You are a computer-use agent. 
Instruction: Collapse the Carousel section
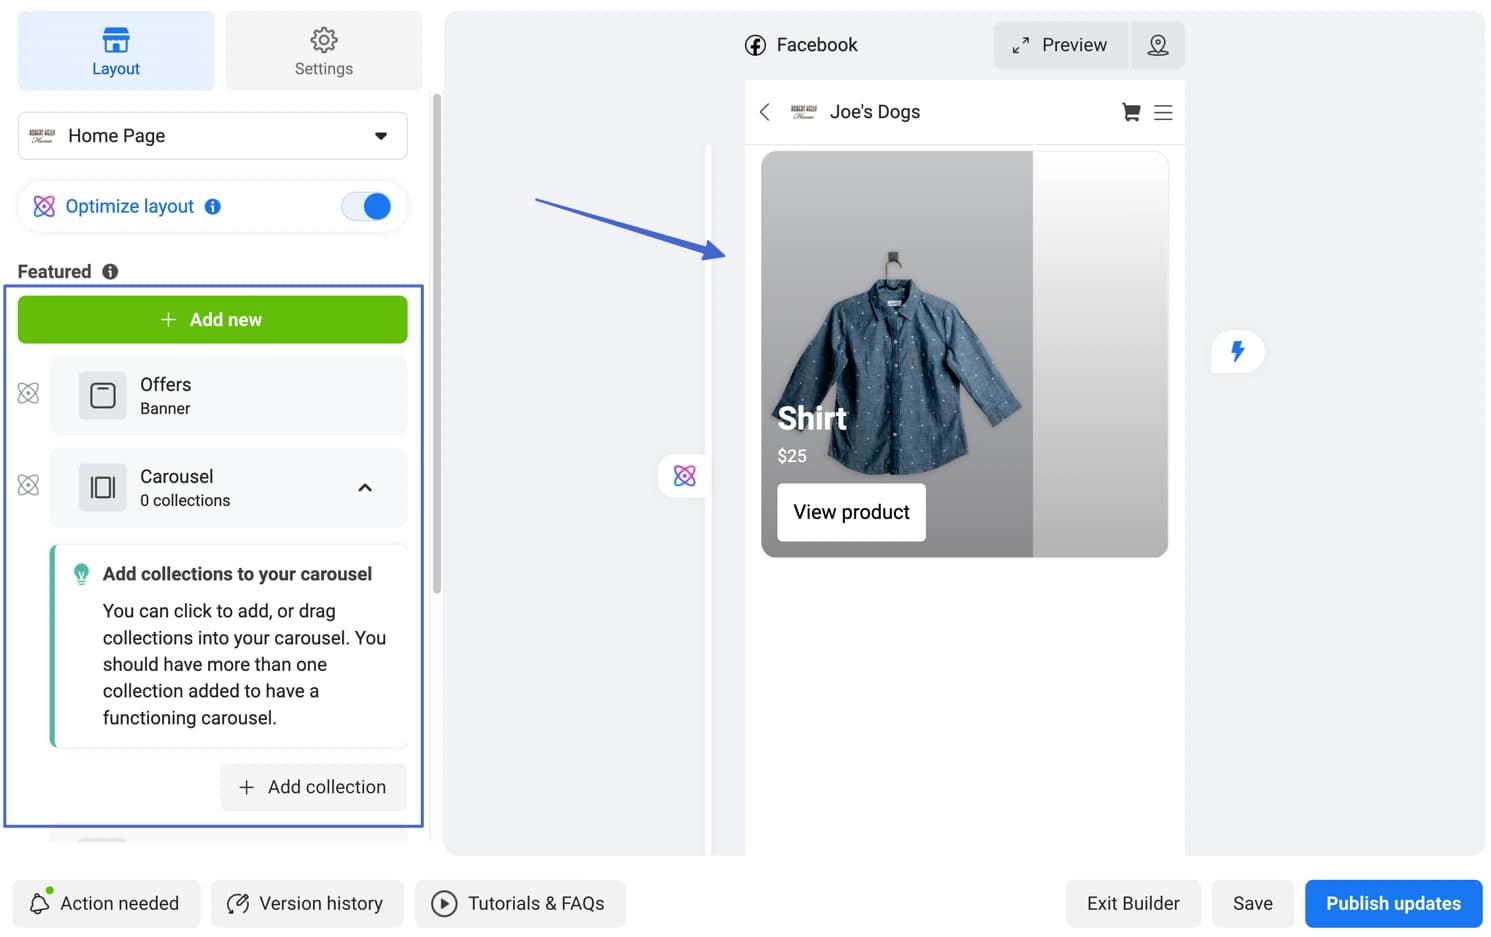(x=365, y=488)
